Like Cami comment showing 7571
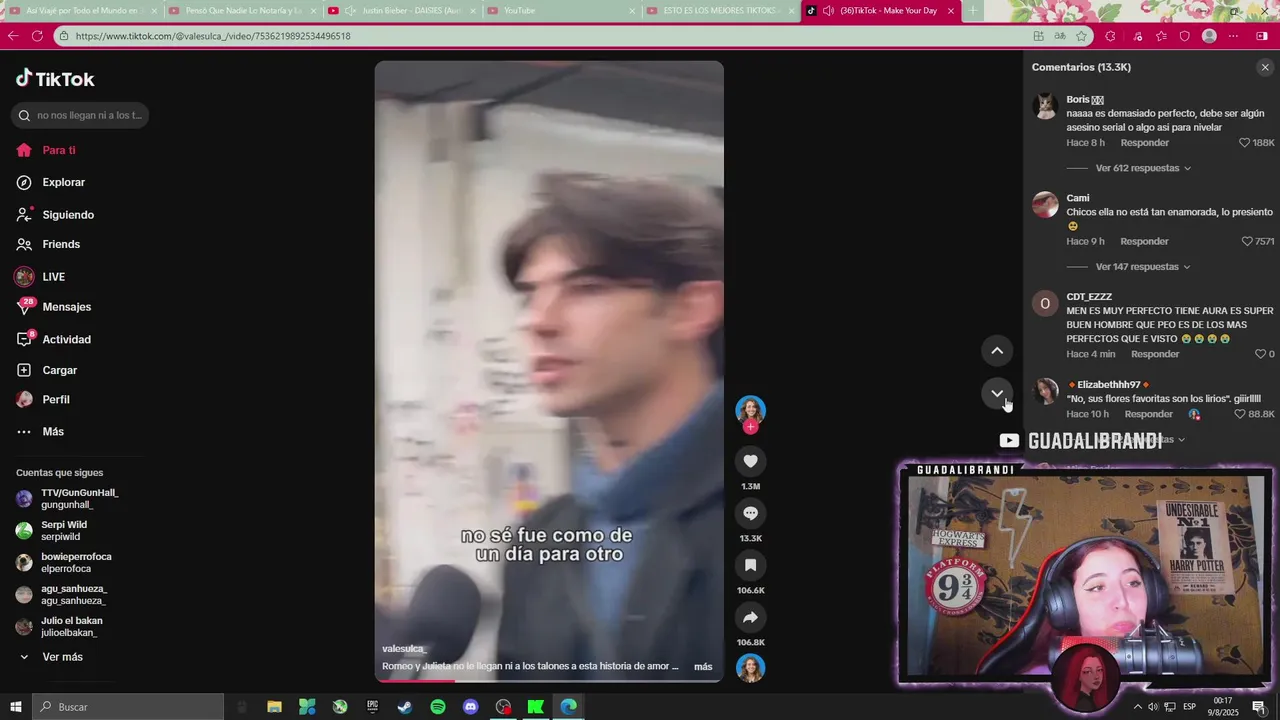Screen dimensions: 1280x720 coord(1247,242)
